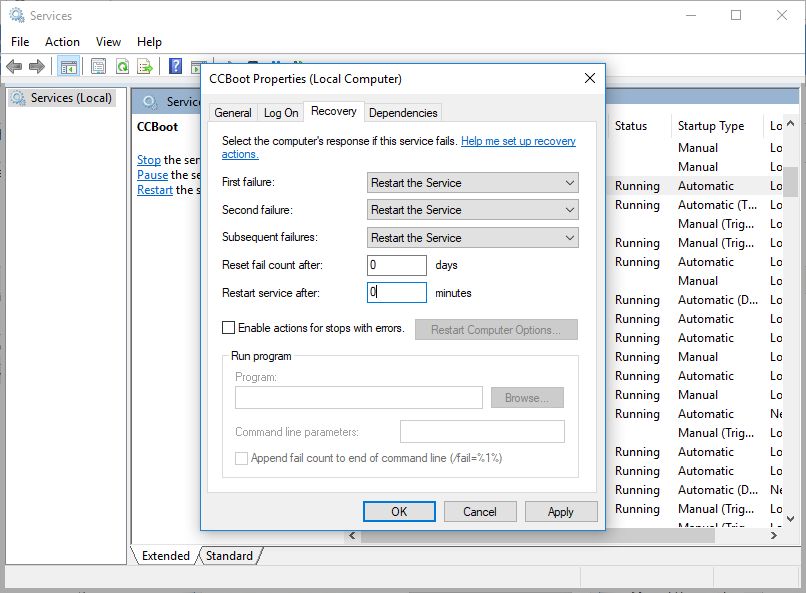This screenshot has height=593, width=806.
Task: Open Help me set up recovery link
Action: pyautogui.click(x=518, y=141)
